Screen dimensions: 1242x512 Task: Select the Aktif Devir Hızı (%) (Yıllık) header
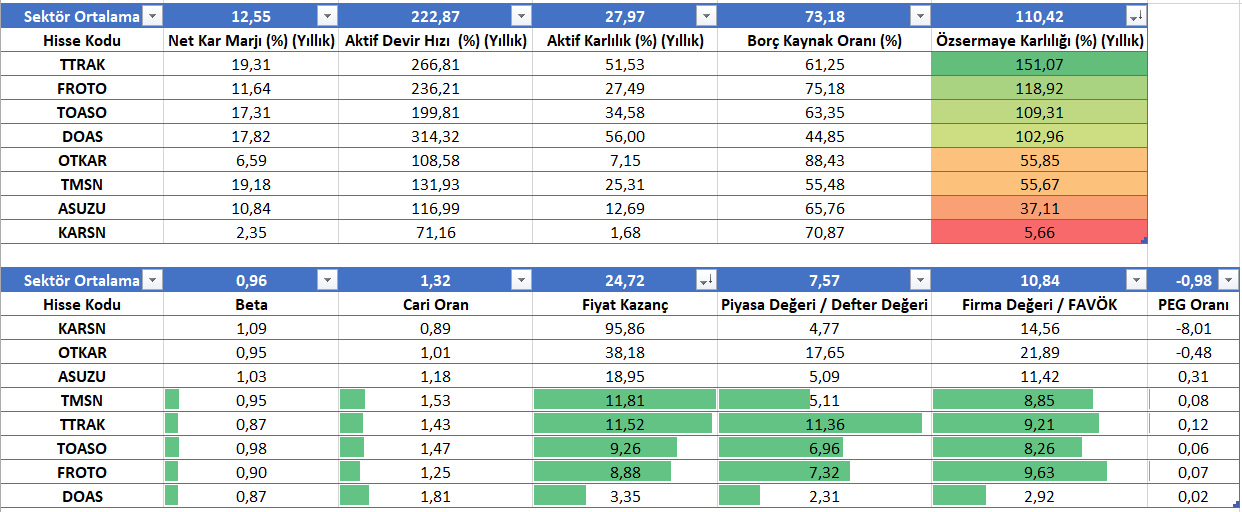pos(434,41)
